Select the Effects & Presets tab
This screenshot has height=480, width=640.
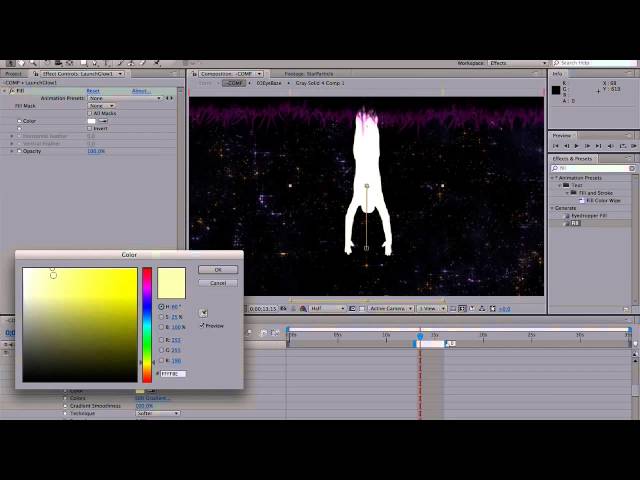tap(572, 158)
